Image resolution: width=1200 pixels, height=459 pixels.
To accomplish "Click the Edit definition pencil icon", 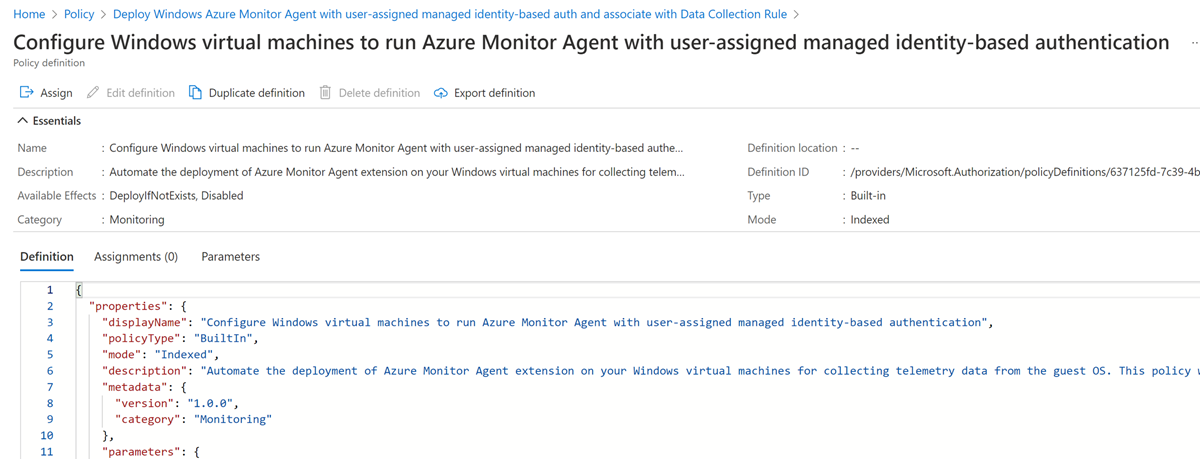I will click(x=93, y=93).
